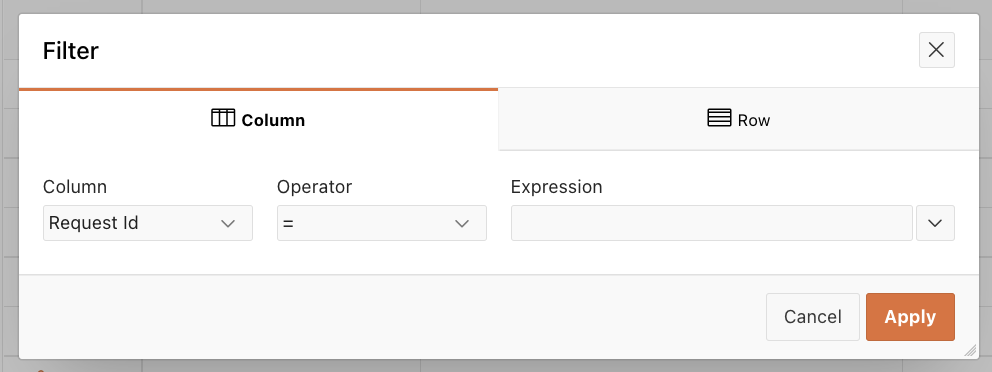Focus the Expression text field
Screen dimensions: 992x372
(712, 223)
